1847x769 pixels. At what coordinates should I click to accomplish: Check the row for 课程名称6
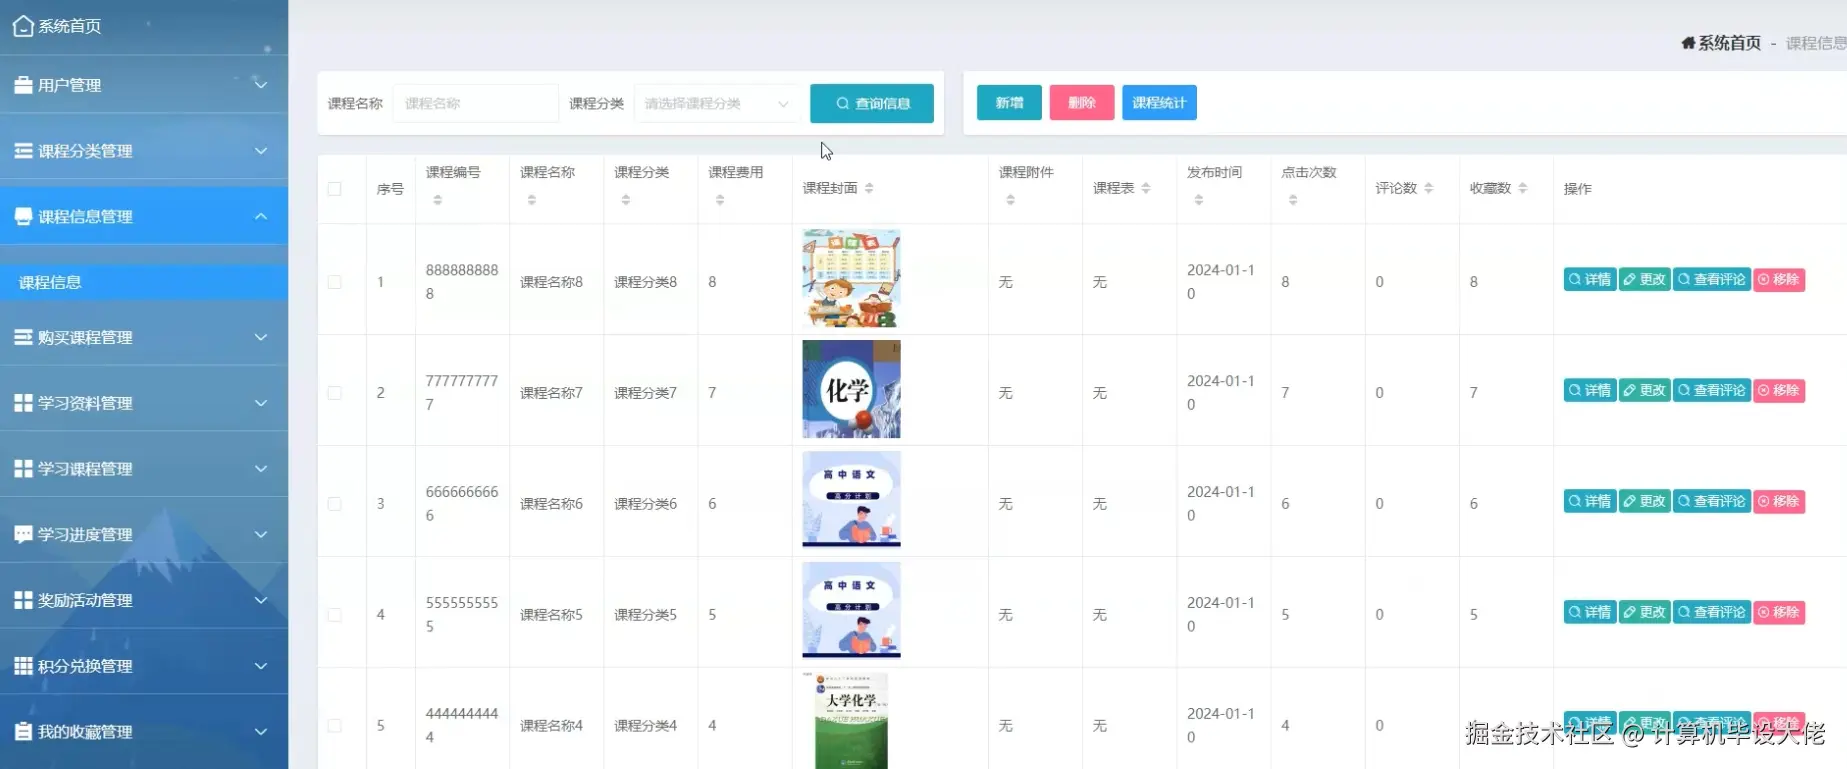point(334,504)
